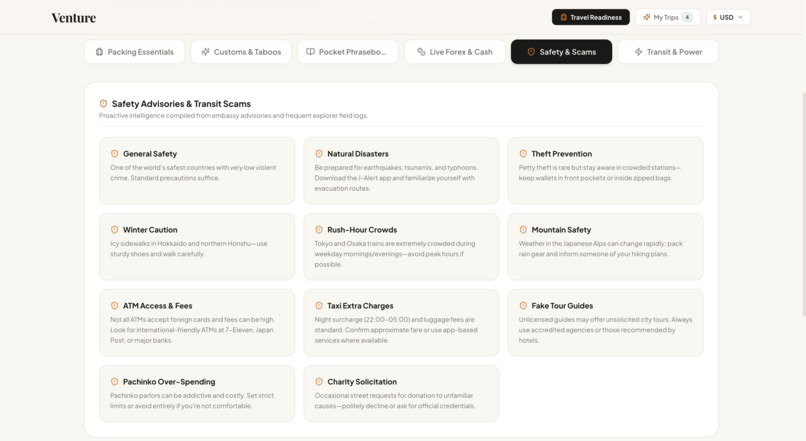Switch to Pocket Phrasebook tab

(x=348, y=52)
